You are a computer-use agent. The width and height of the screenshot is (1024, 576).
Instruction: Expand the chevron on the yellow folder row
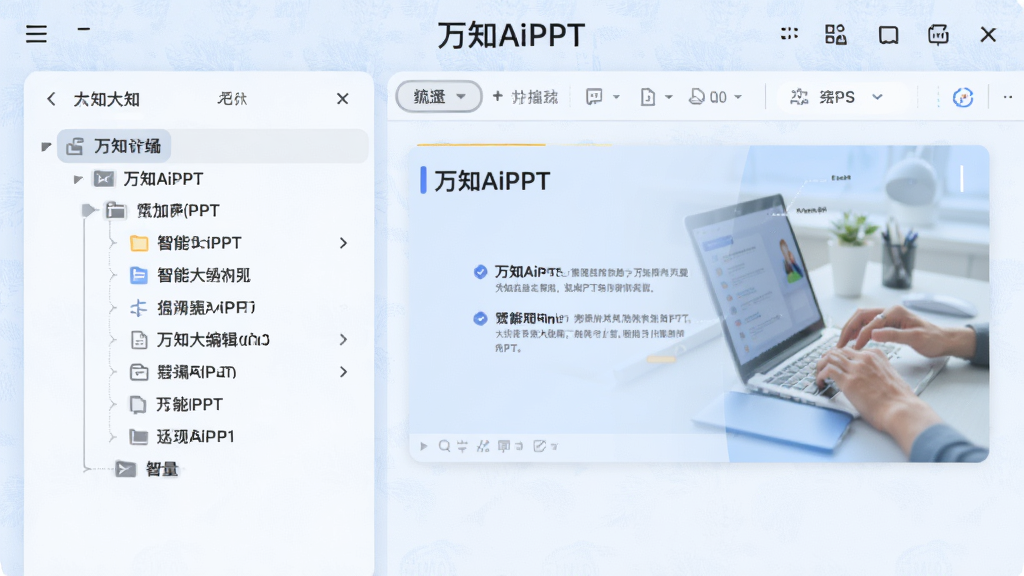[x=344, y=243]
